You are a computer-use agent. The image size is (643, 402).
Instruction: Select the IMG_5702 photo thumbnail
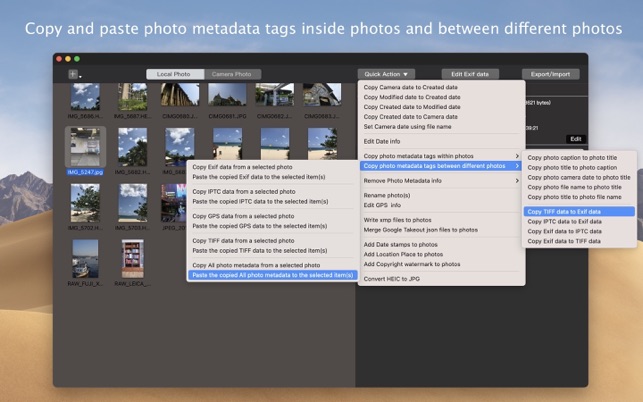point(85,203)
